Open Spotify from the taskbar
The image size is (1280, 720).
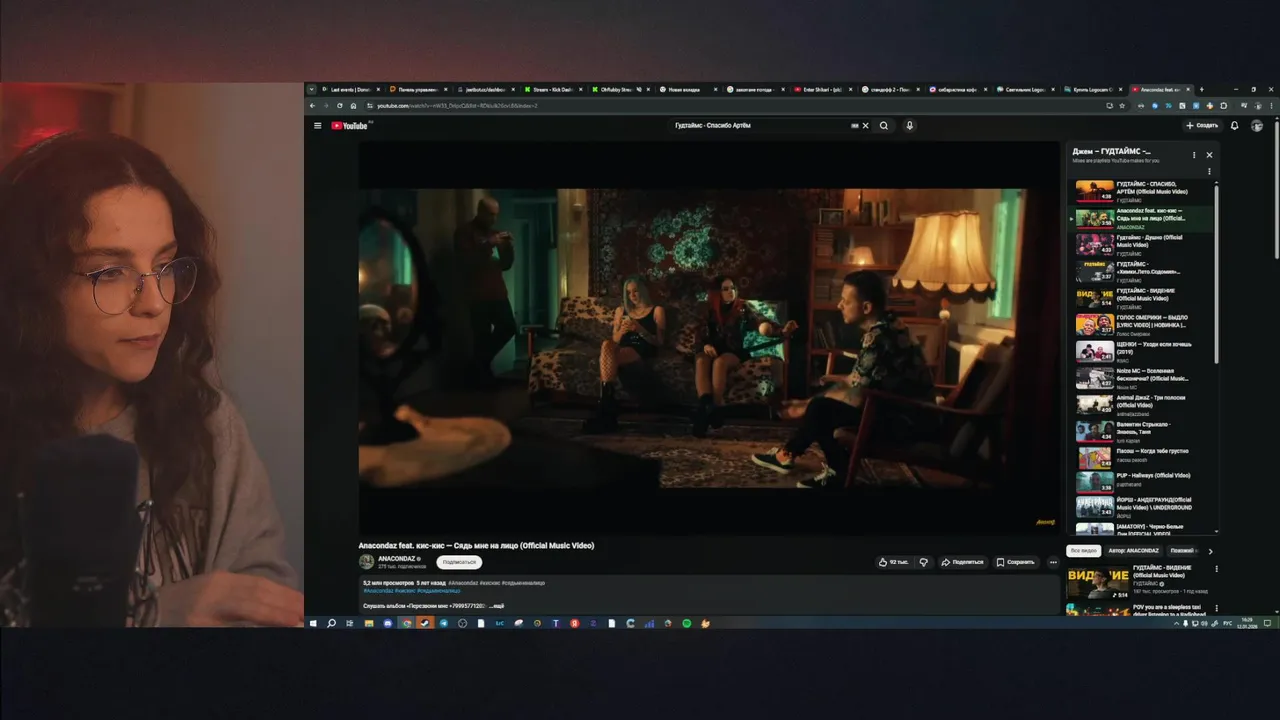[687, 623]
